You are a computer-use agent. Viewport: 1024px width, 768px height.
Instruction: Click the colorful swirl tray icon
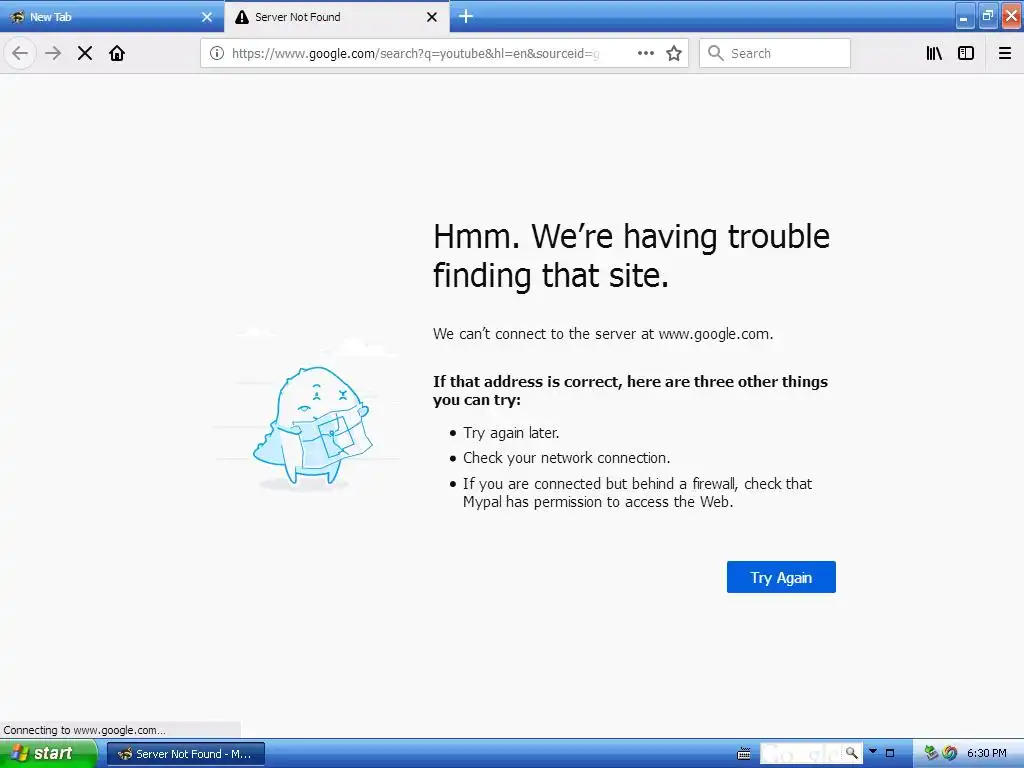(x=950, y=753)
